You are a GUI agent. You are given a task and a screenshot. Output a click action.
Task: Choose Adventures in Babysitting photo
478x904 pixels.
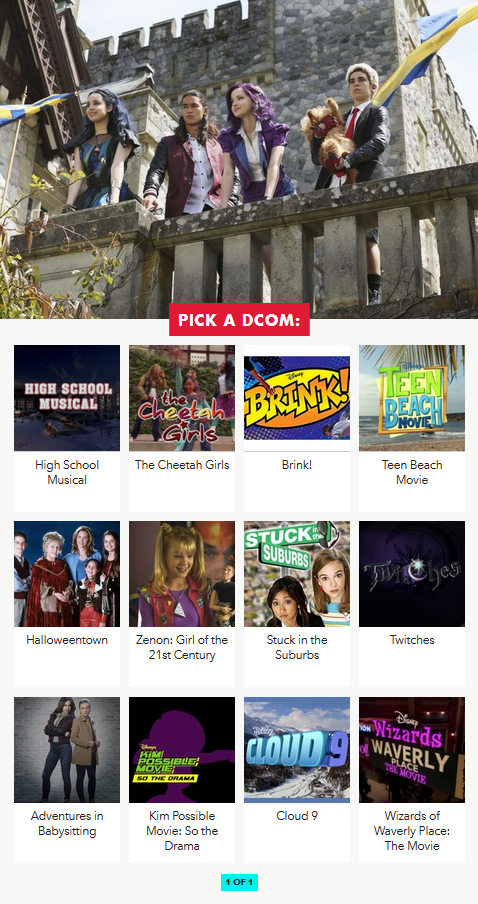tap(67, 749)
